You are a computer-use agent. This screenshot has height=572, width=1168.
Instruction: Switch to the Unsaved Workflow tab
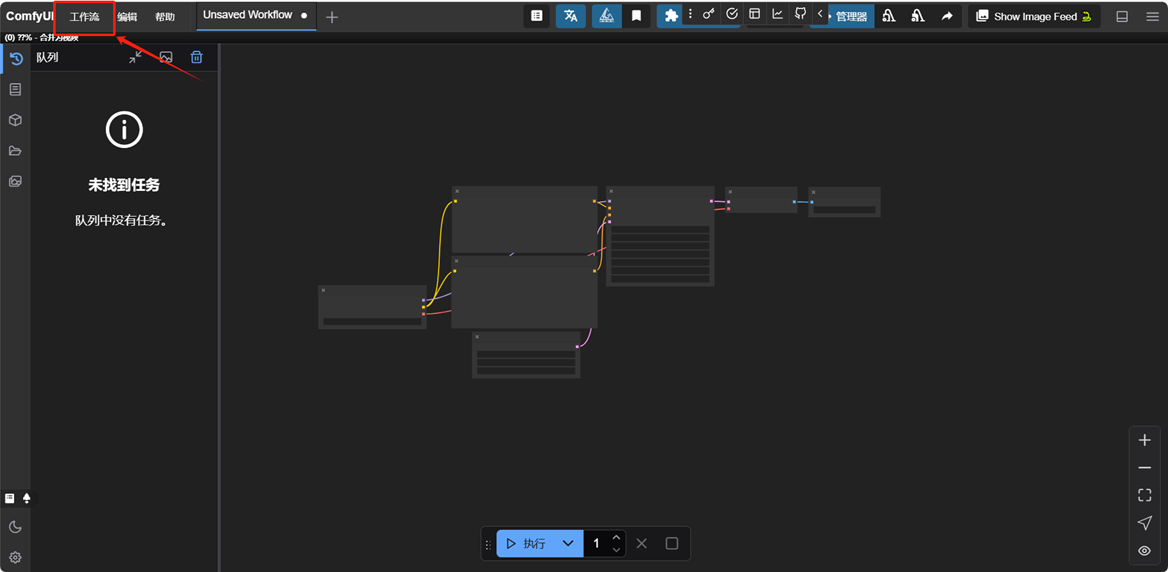click(x=248, y=16)
